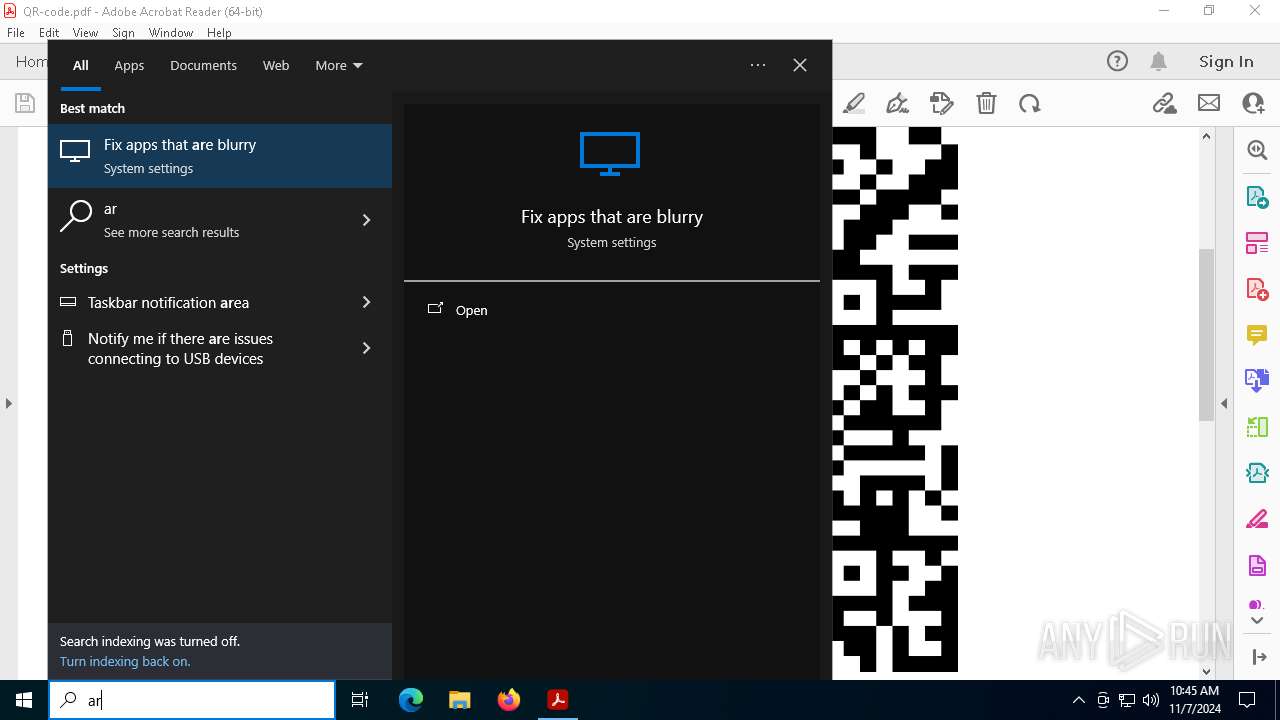Expand the More search filter dropdown
This screenshot has height=720, width=1280.
click(338, 65)
